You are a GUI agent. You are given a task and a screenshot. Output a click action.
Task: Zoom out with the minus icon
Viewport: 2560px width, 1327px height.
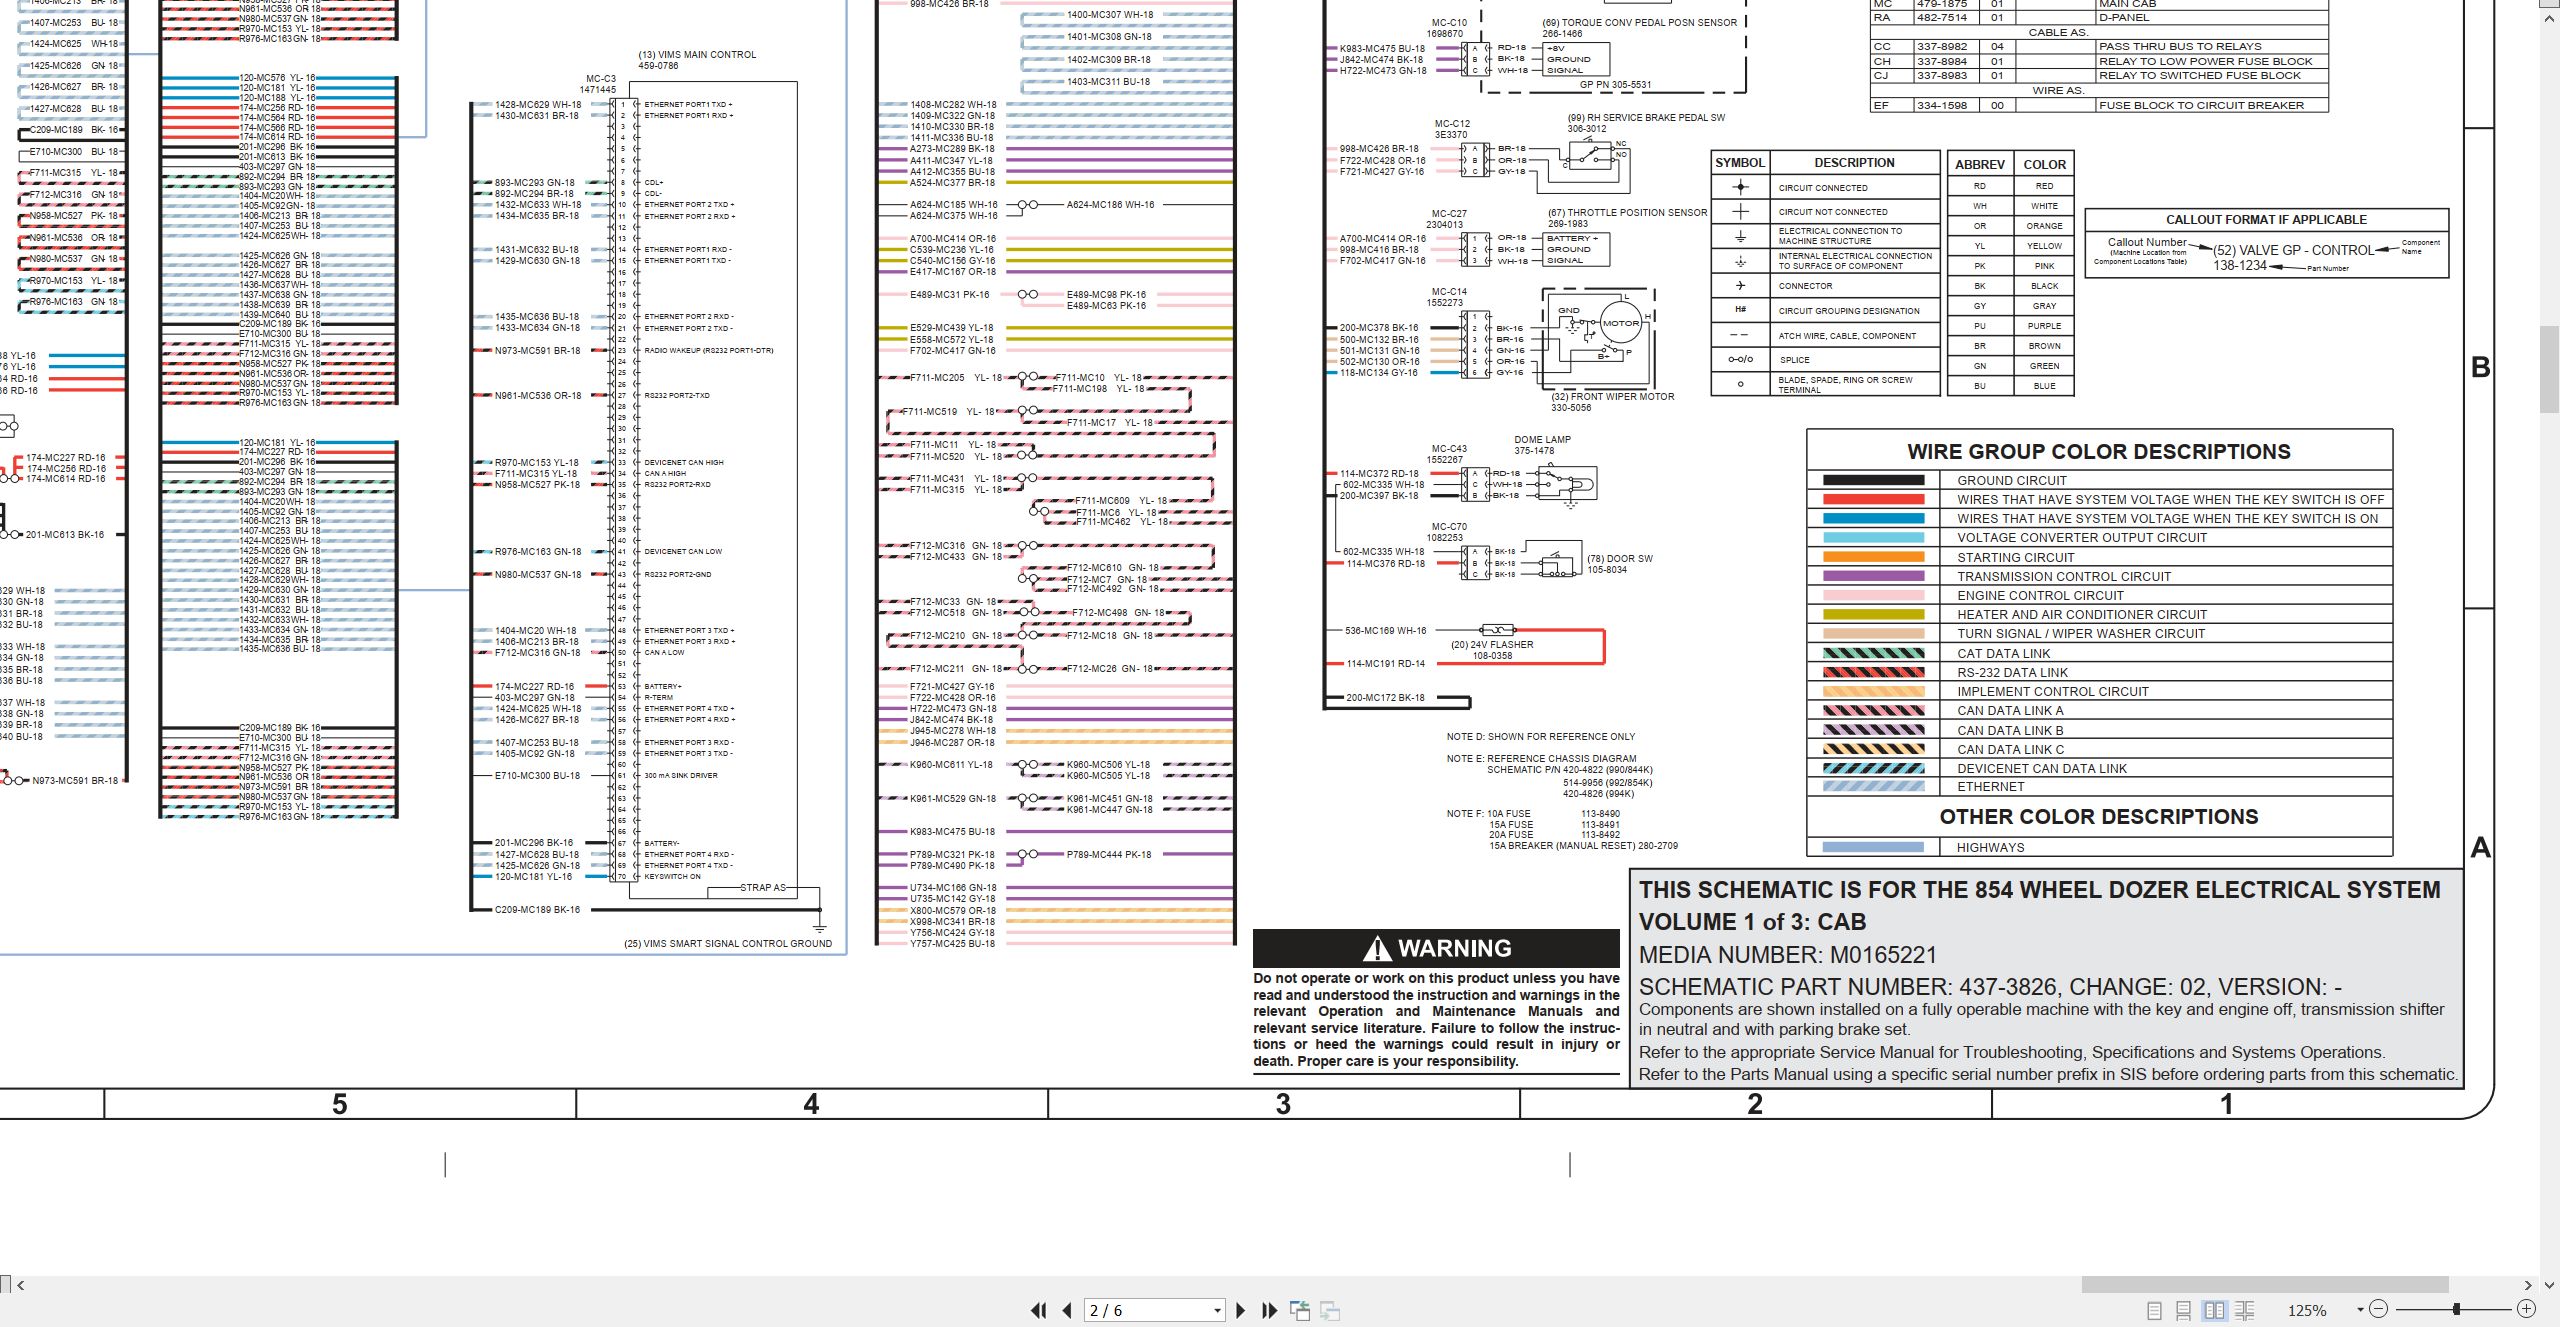[x=2379, y=1309]
